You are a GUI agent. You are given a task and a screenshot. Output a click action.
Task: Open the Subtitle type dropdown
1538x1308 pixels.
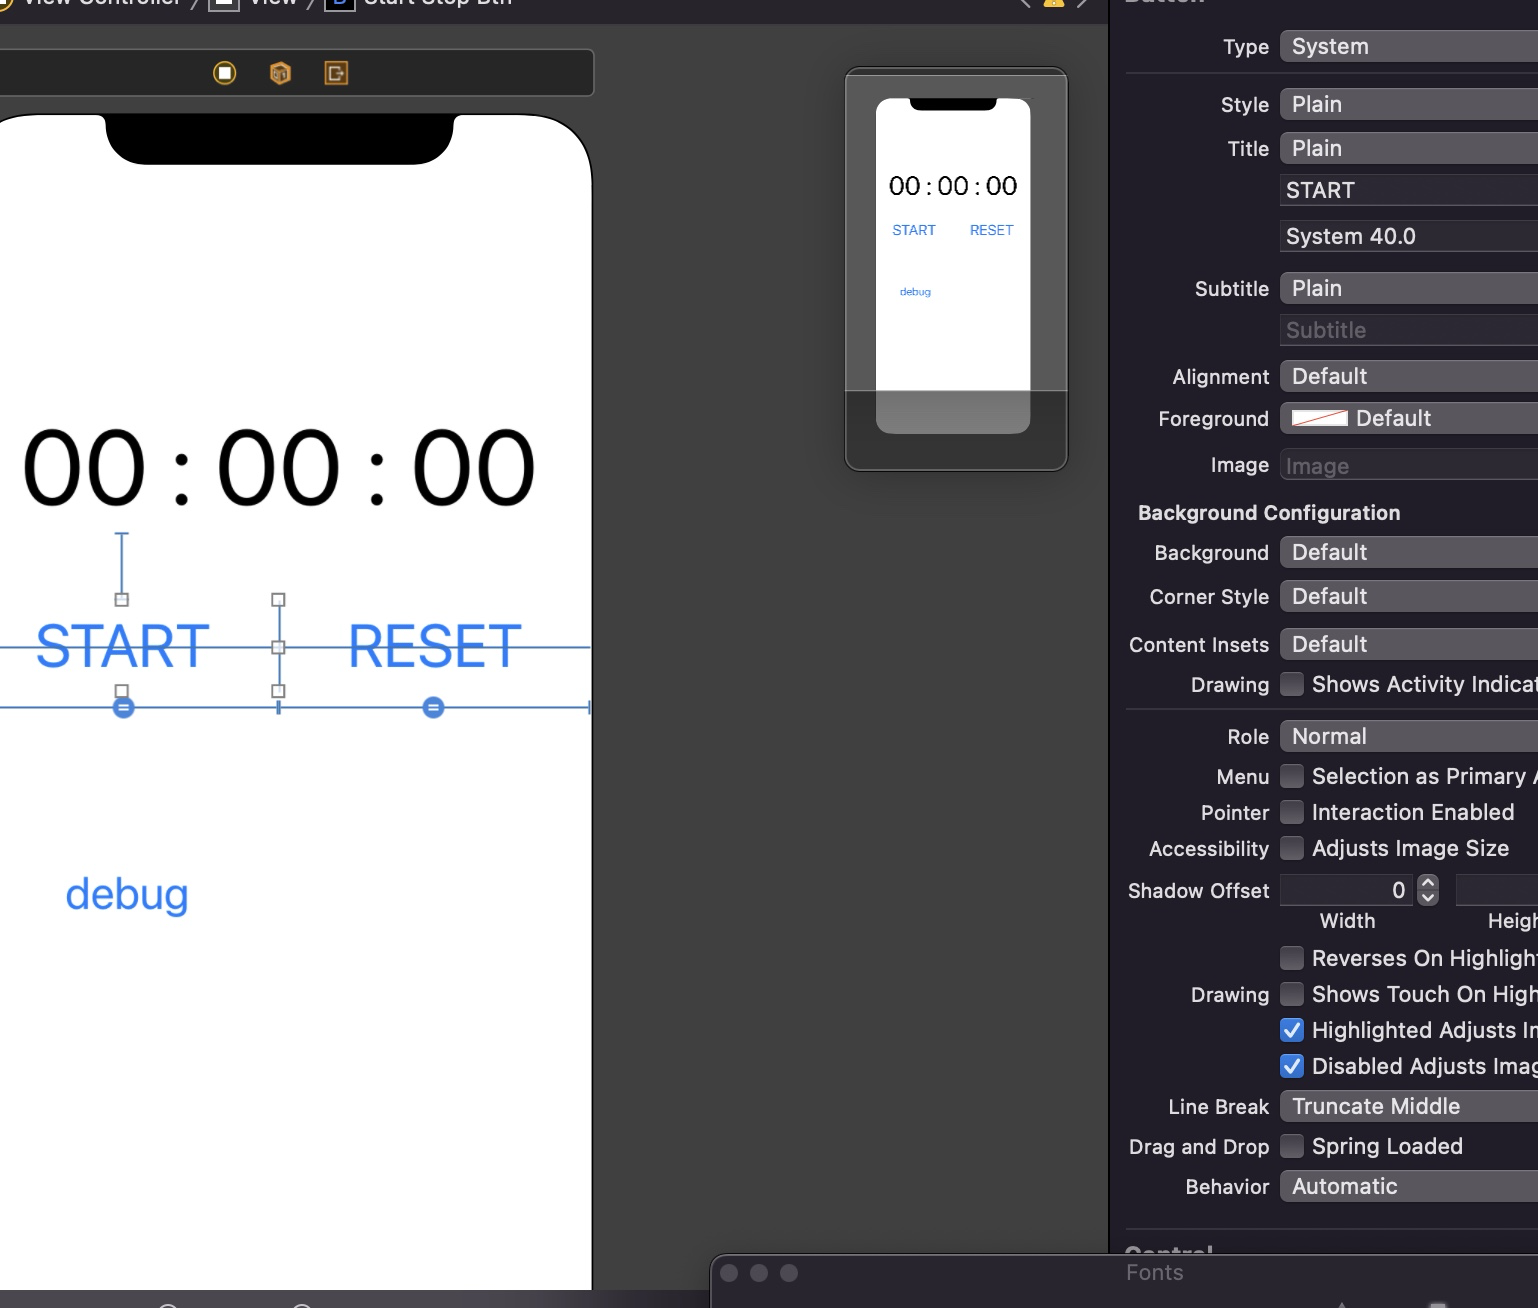pyautogui.click(x=1409, y=288)
